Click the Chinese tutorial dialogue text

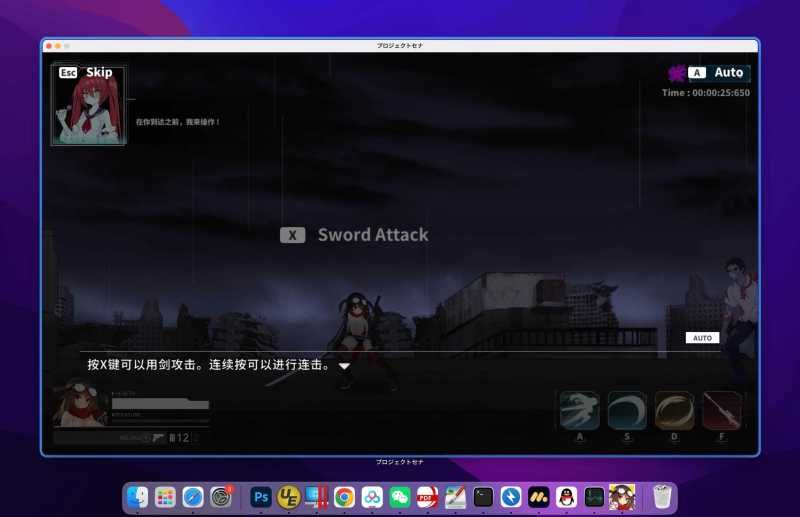(x=209, y=365)
